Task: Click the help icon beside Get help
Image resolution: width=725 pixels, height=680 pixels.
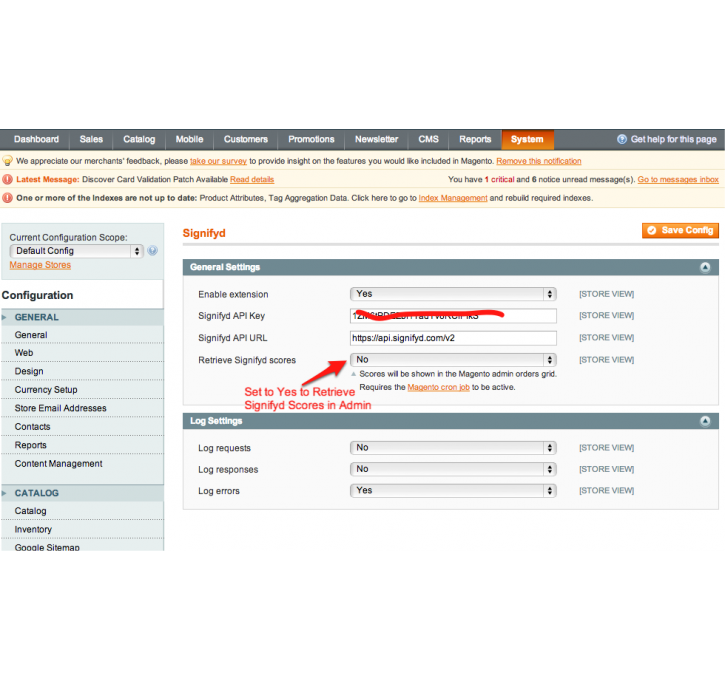Action: coord(622,139)
